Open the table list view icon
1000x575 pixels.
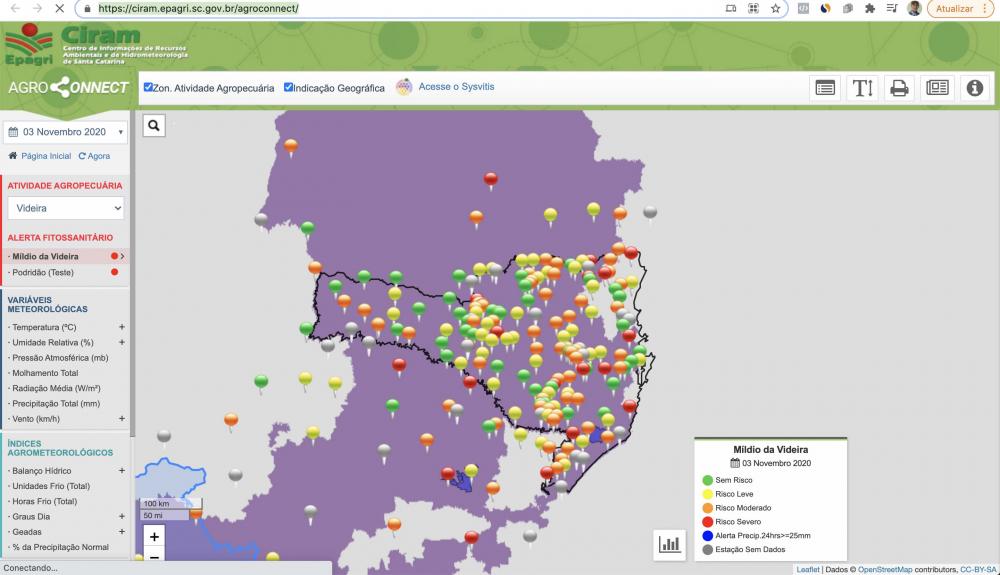tap(825, 88)
